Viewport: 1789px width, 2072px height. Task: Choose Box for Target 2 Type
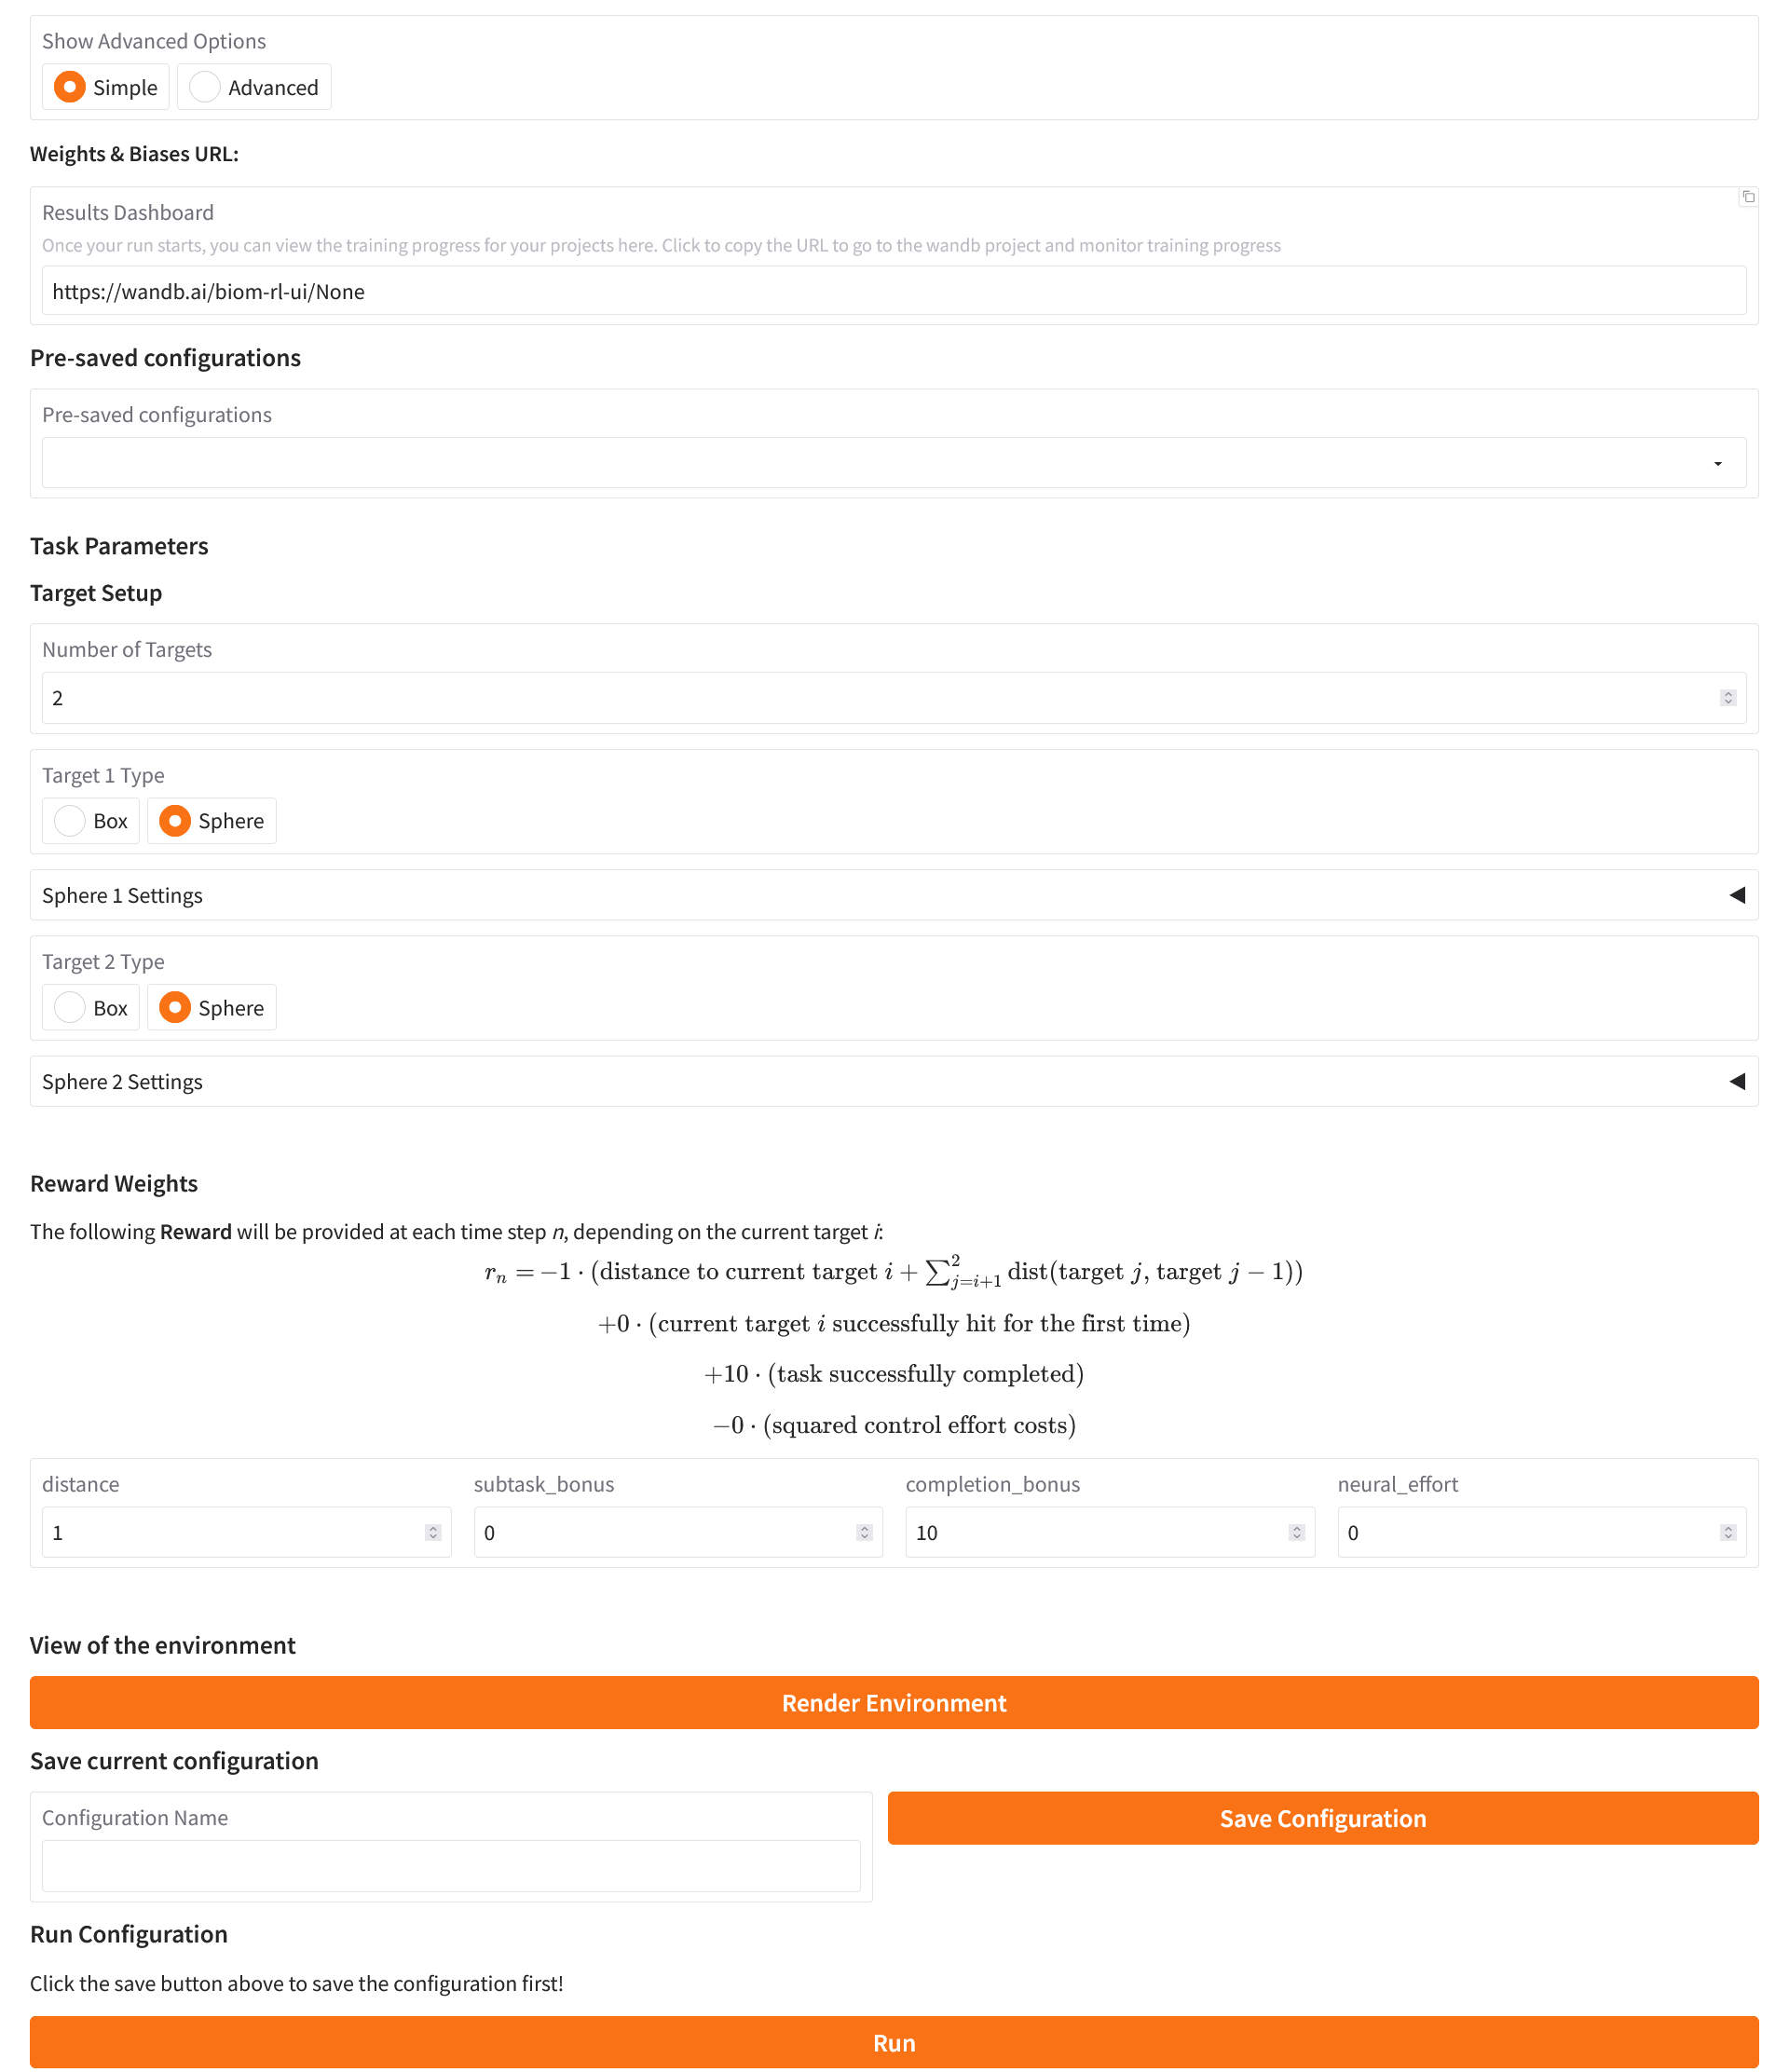click(x=70, y=1007)
